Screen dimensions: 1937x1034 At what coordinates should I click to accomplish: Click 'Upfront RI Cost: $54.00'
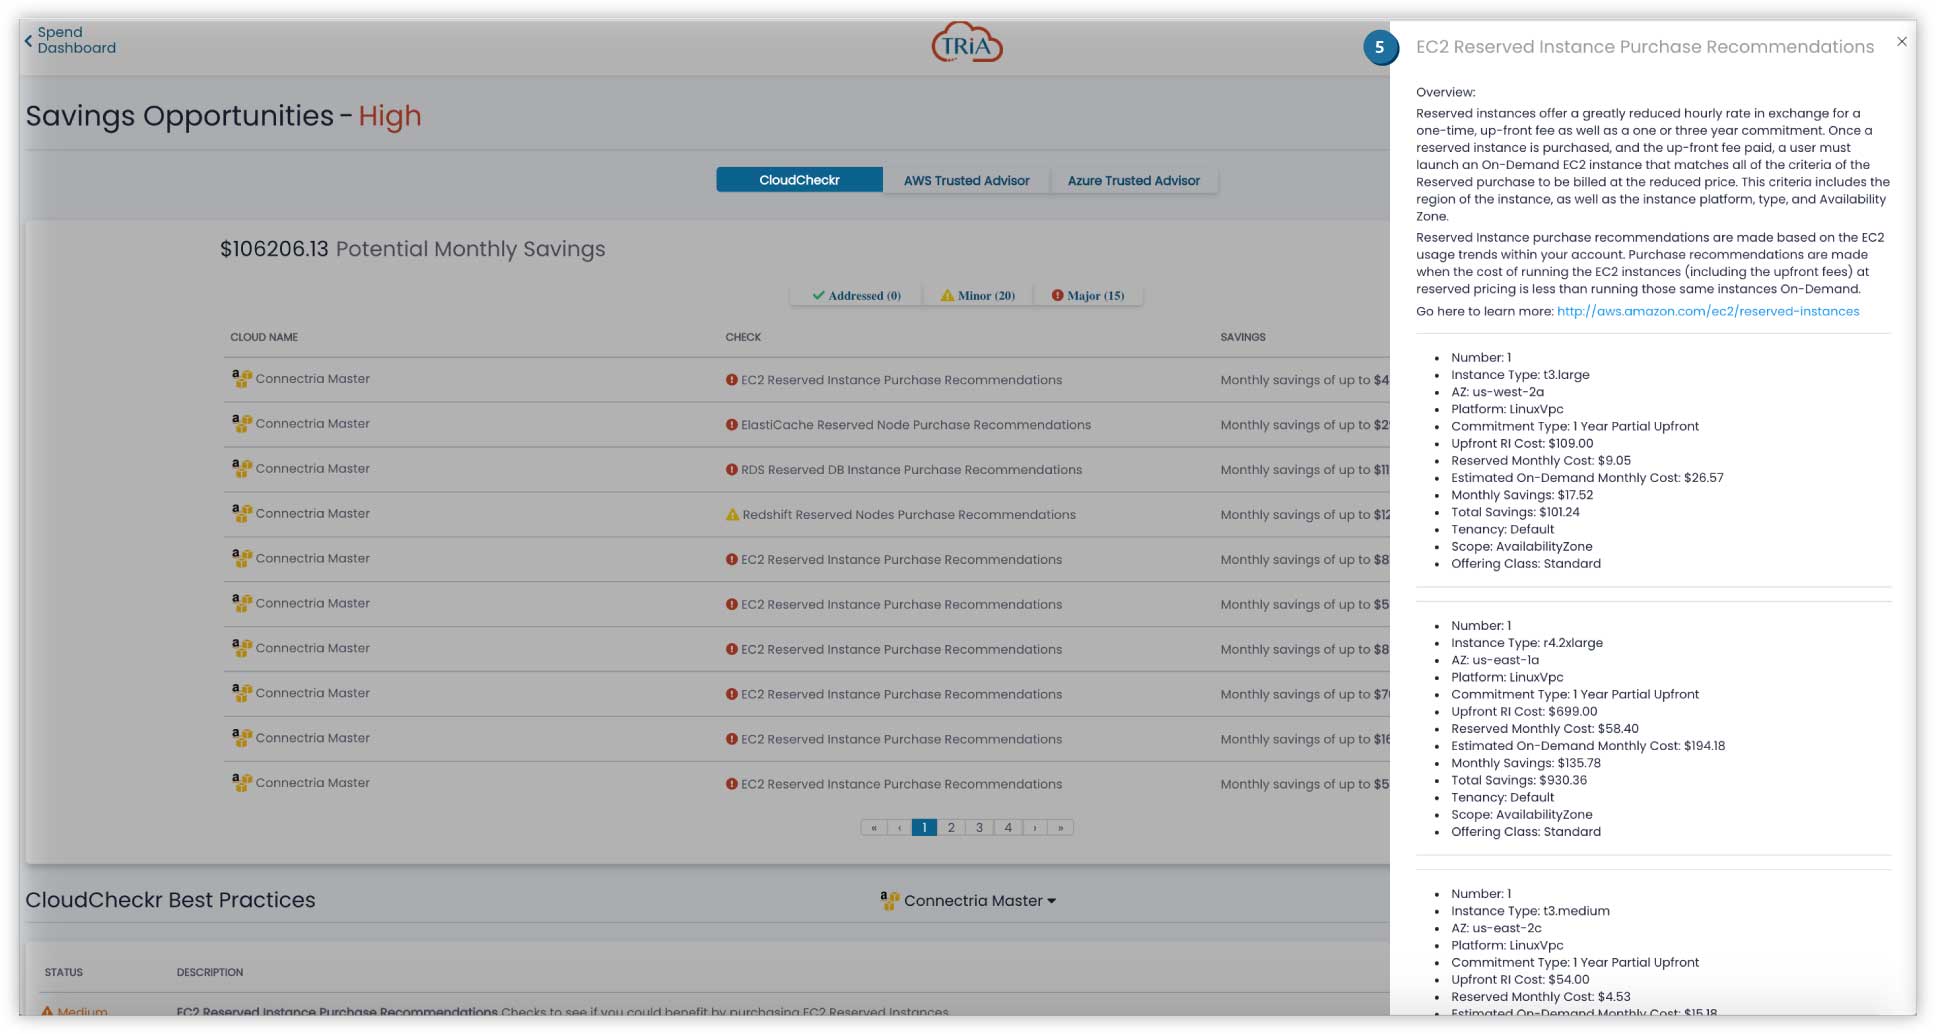(x=1520, y=980)
